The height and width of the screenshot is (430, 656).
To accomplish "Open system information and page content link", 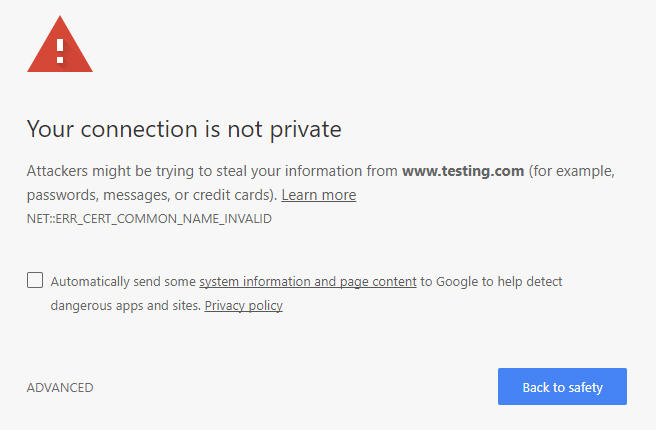I will pos(308,282).
